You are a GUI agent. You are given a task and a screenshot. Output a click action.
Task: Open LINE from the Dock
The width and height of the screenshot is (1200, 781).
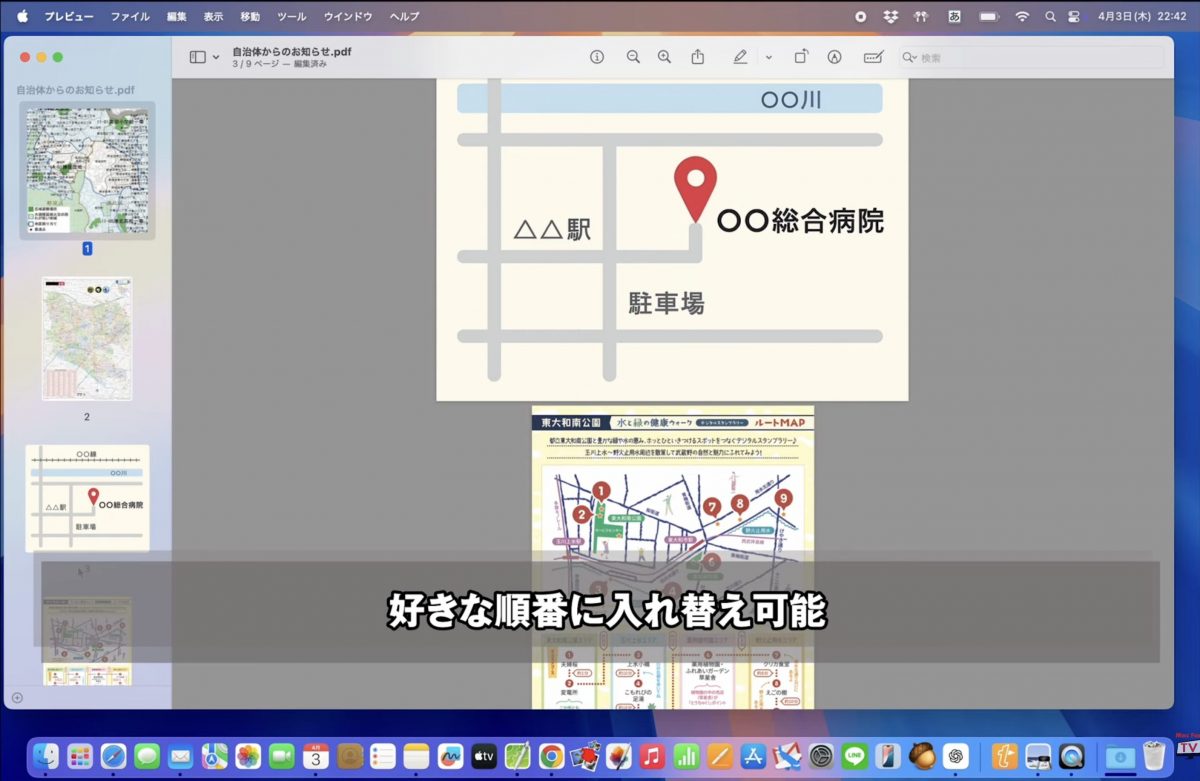(854, 756)
